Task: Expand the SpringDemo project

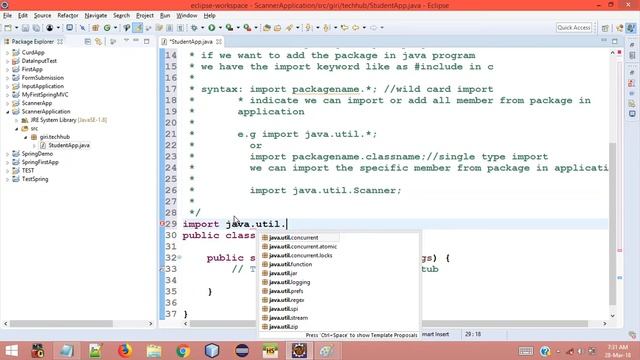Action: coord(7,154)
